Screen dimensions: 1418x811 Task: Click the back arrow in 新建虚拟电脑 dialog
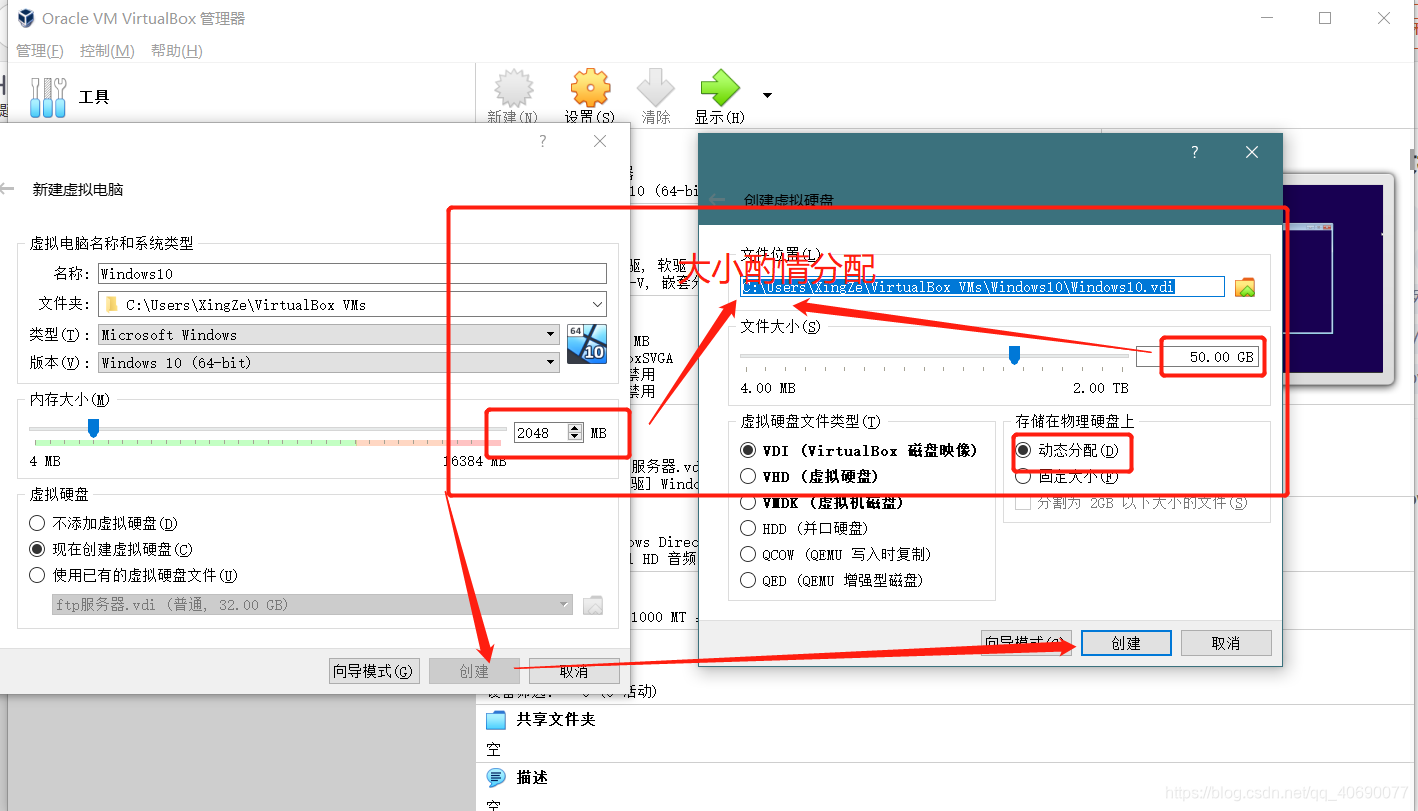8,189
